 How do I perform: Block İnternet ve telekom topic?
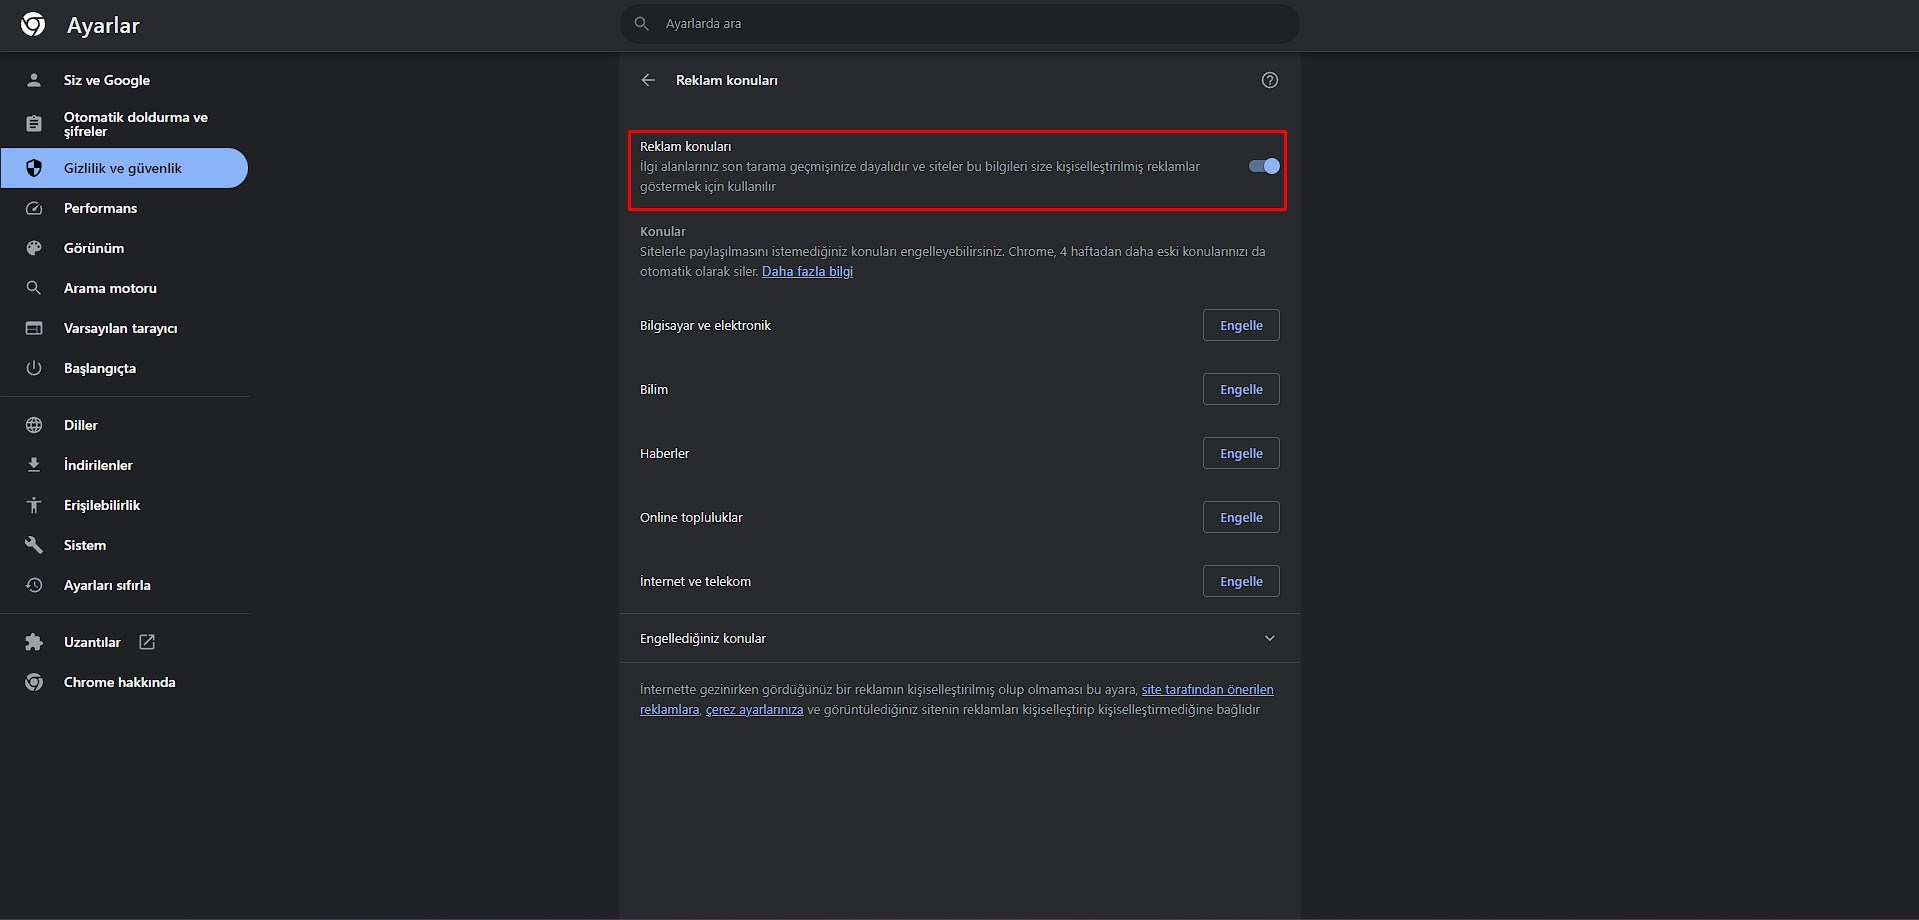(x=1241, y=581)
